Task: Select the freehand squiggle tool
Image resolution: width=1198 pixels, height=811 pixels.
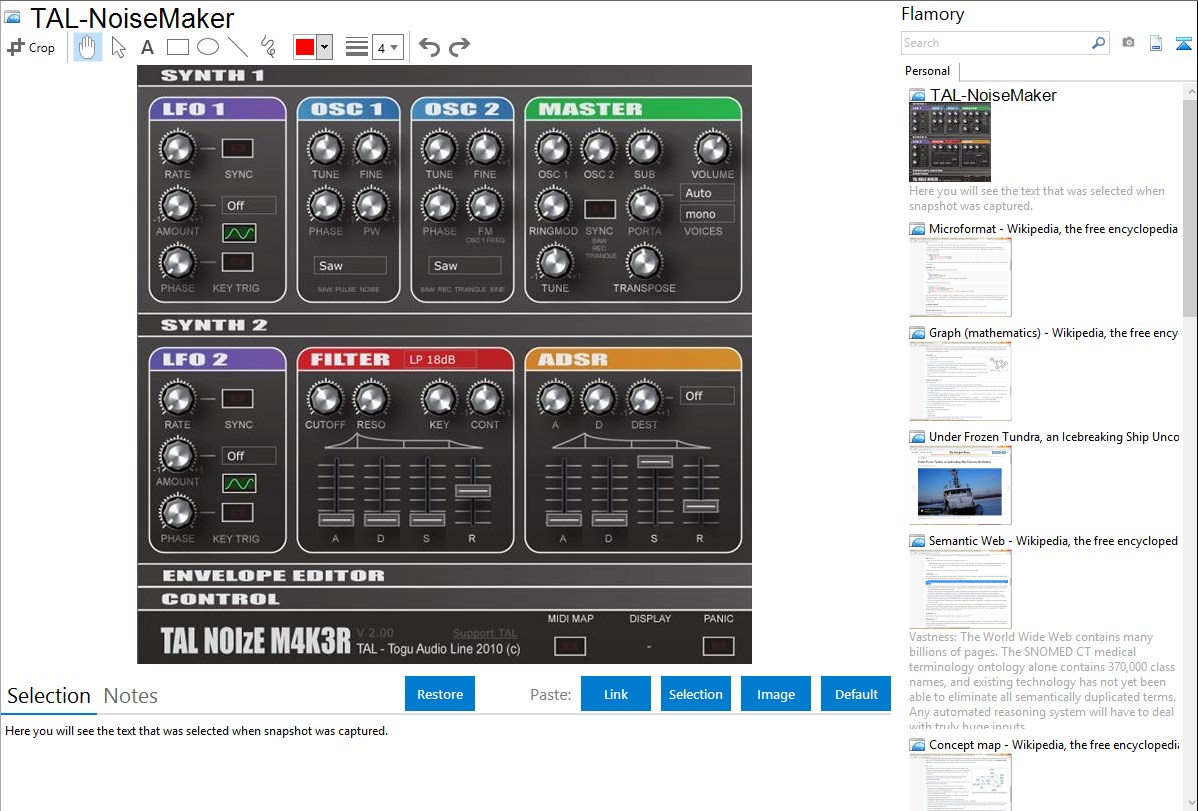Action: coord(267,47)
